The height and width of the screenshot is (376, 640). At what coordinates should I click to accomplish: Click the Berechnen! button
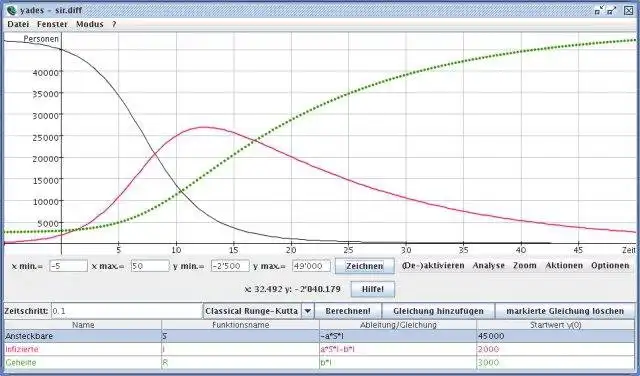pos(348,311)
